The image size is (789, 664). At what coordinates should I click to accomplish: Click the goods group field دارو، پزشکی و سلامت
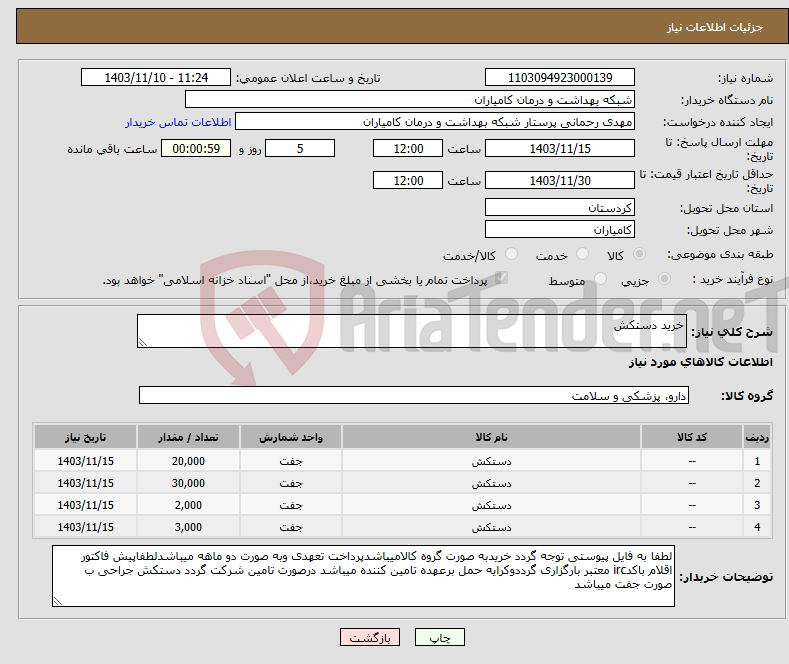pyautogui.click(x=414, y=395)
